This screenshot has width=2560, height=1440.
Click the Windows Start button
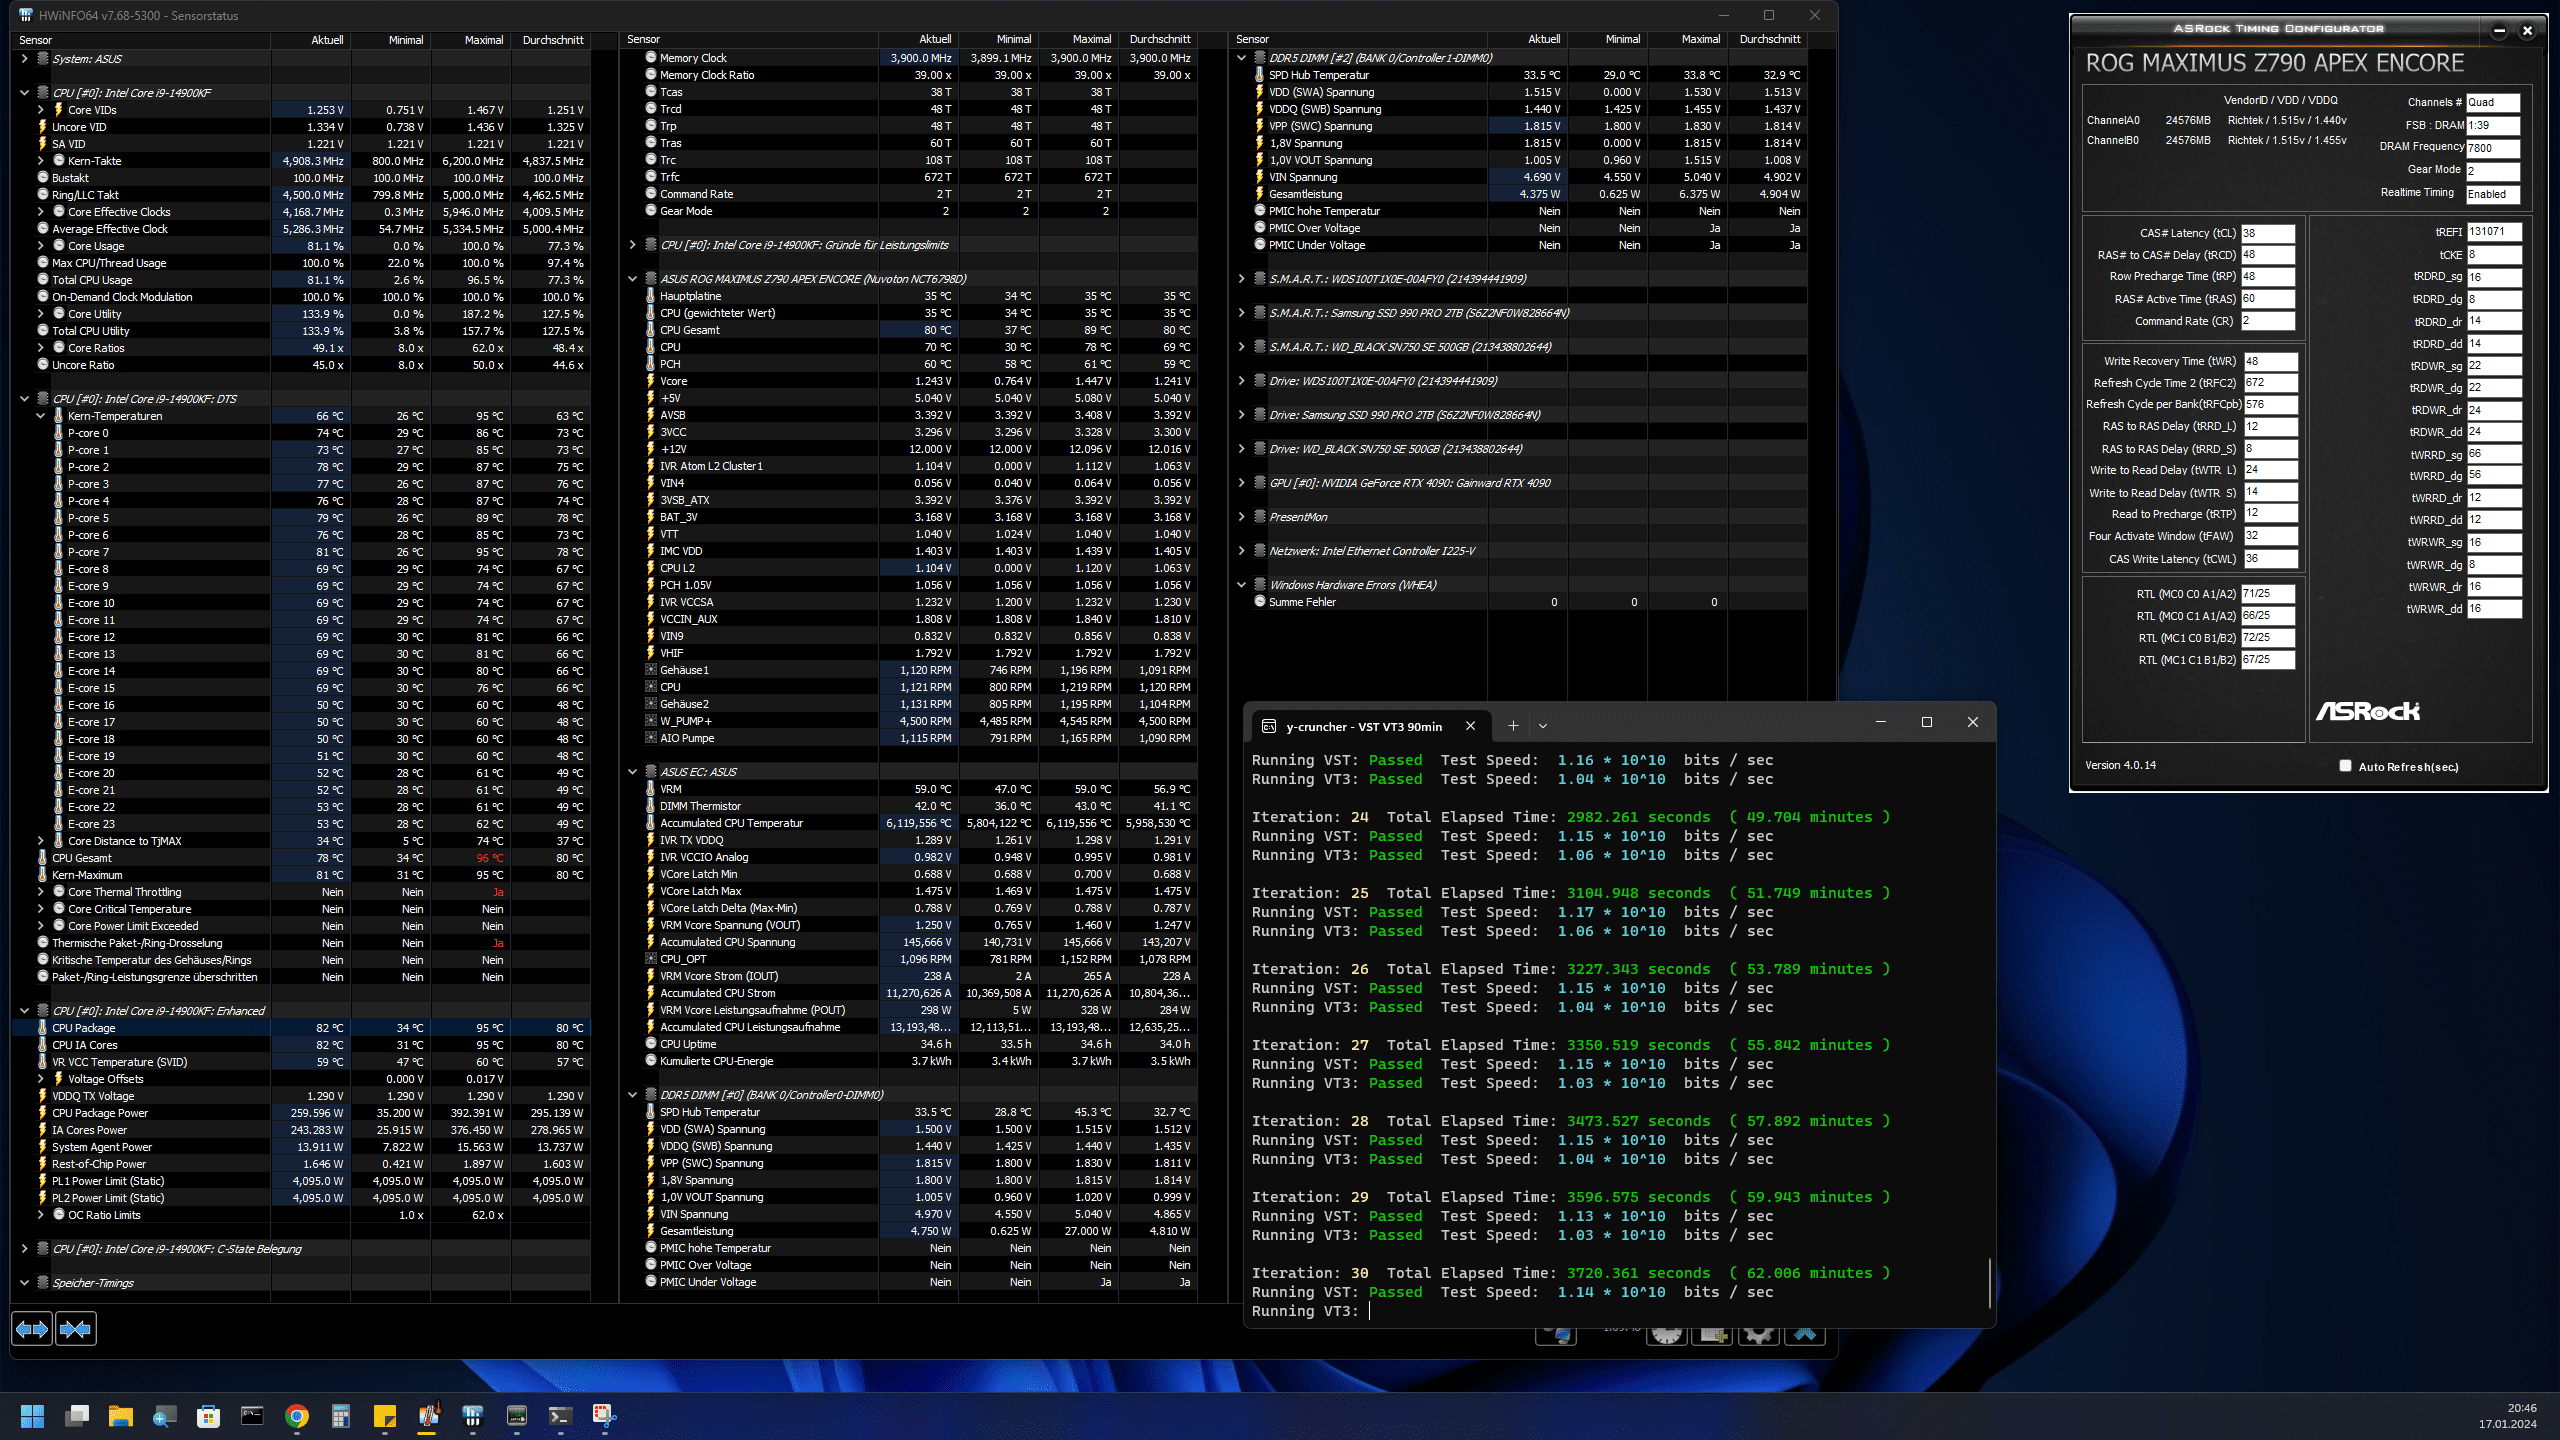(x=33, y=1416)
